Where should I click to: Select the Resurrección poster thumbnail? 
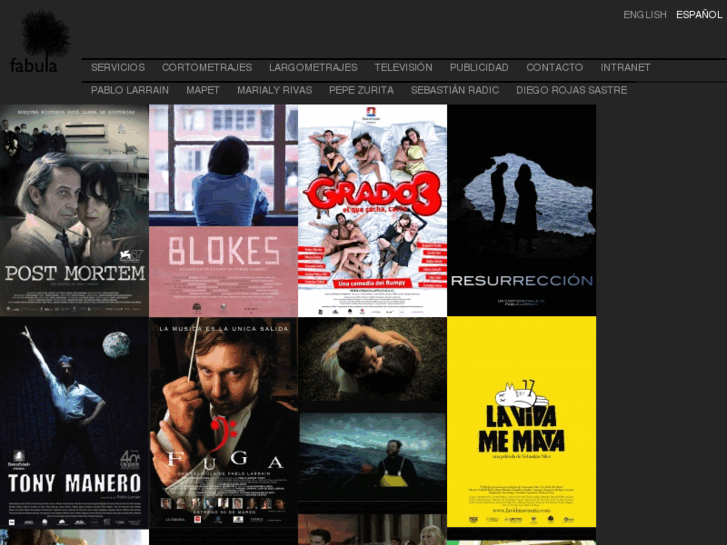(521, 210)
